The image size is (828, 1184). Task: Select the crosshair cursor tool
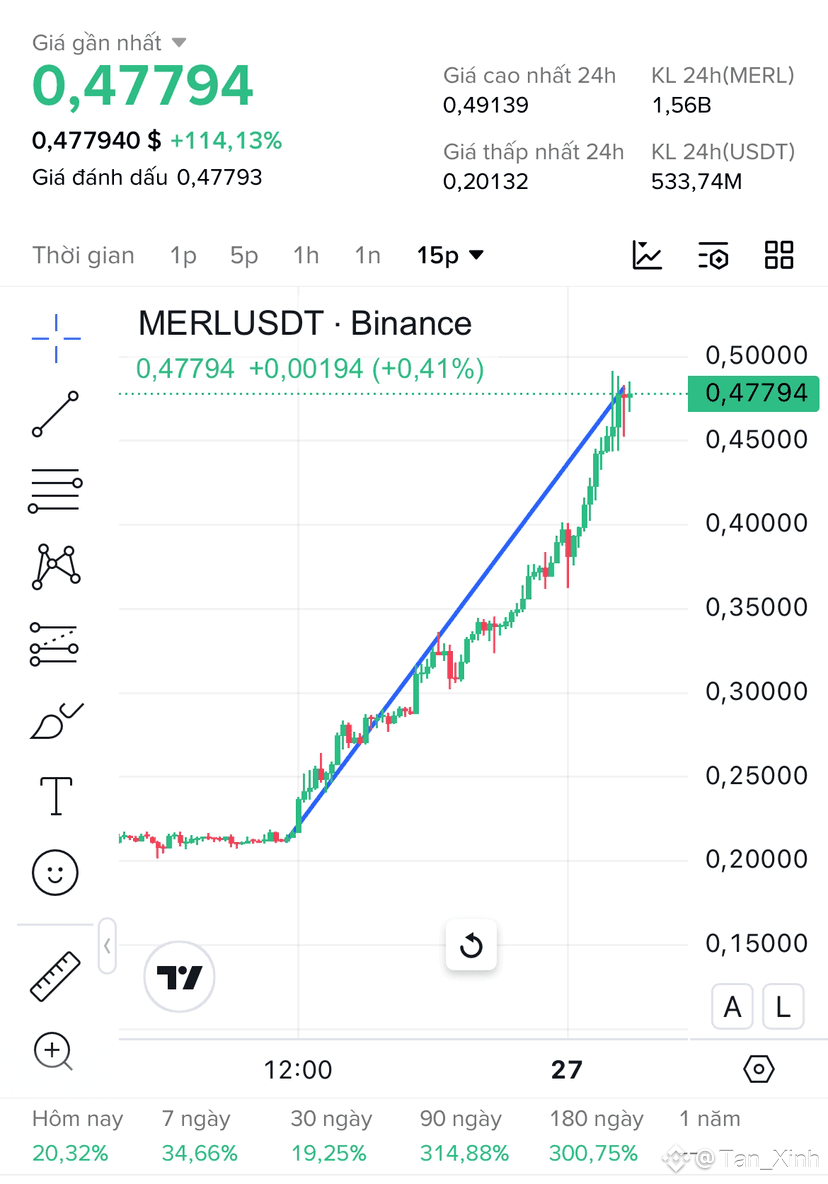56,338
